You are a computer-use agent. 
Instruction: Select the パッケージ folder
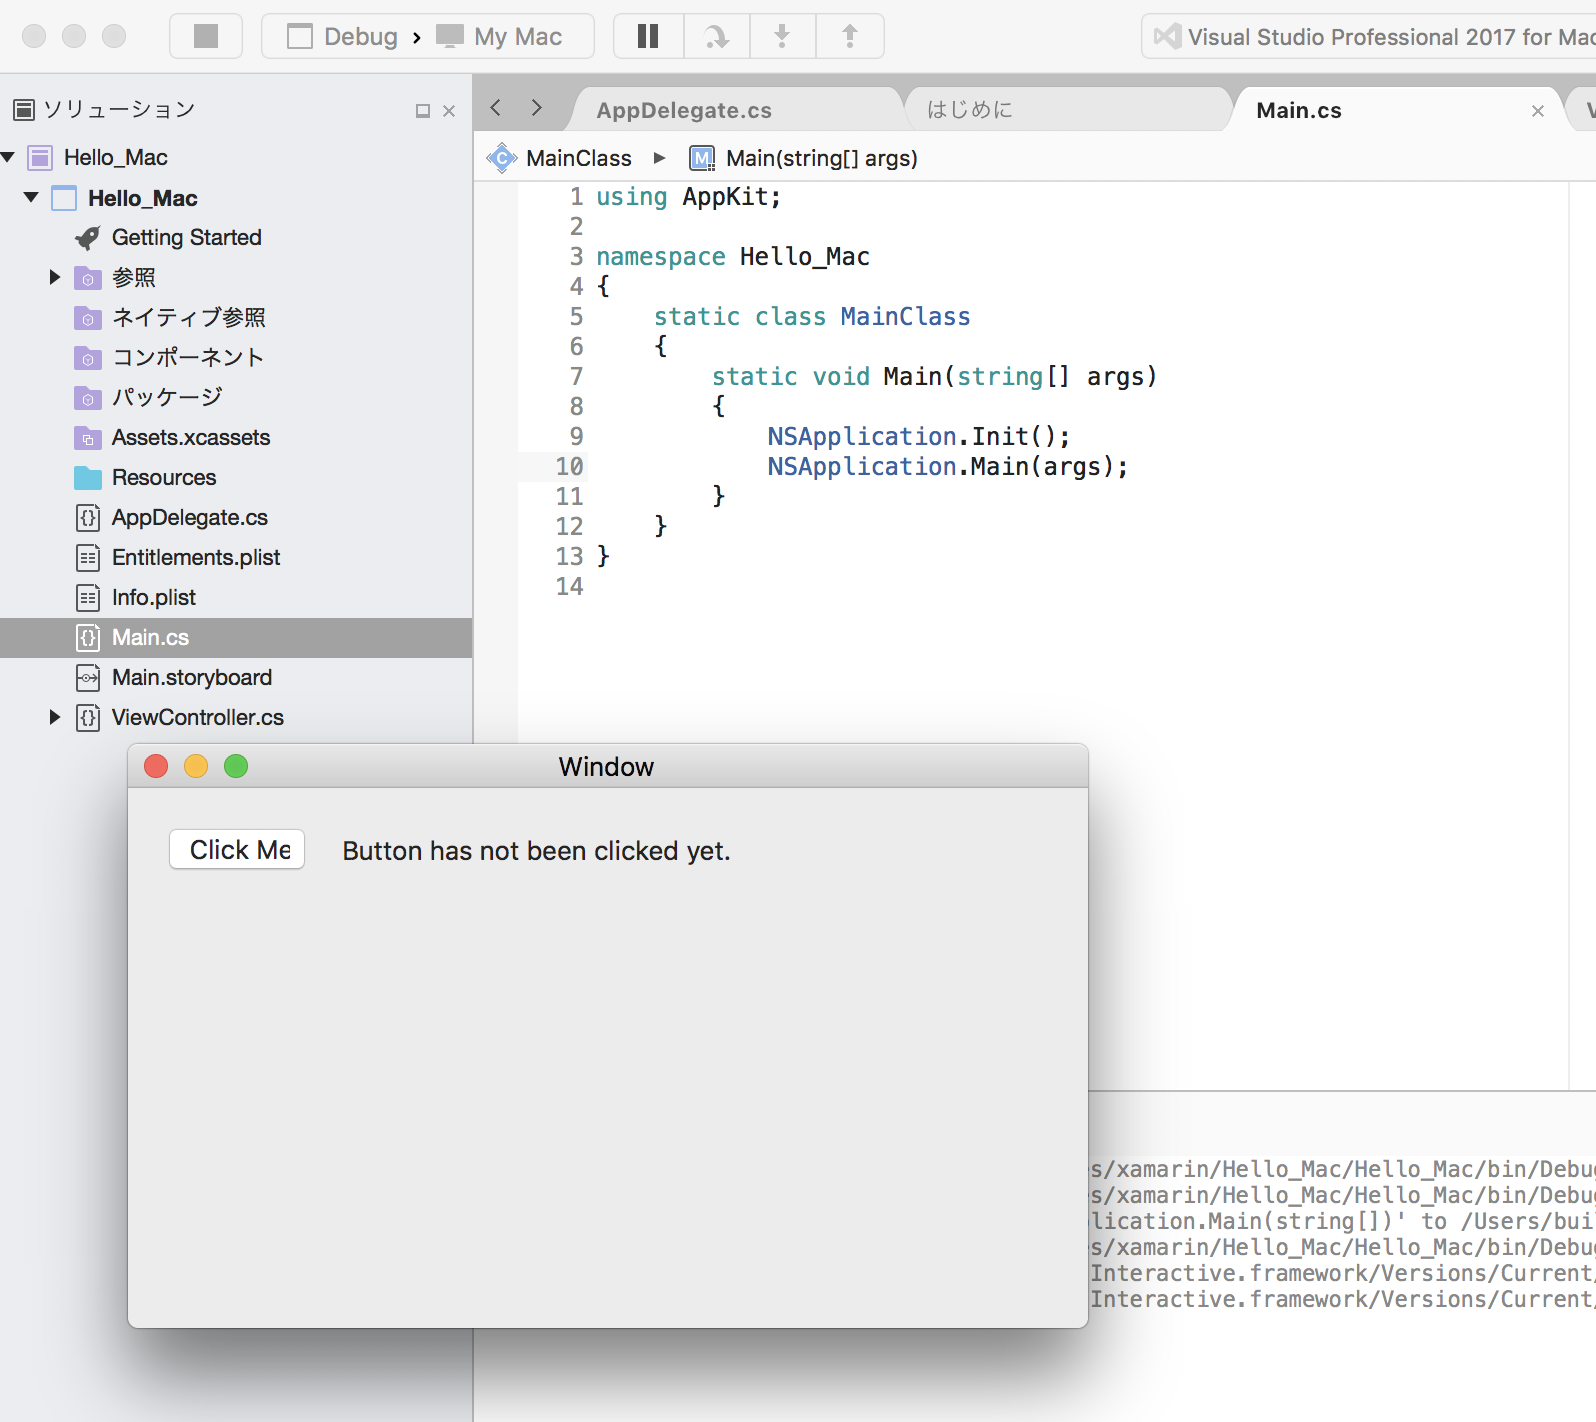pos(148,397)
